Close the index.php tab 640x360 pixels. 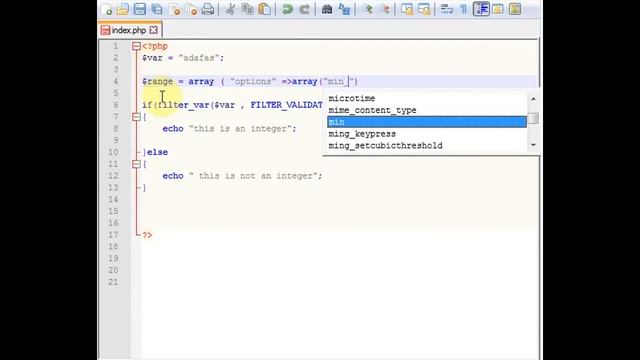pos(153,30)
